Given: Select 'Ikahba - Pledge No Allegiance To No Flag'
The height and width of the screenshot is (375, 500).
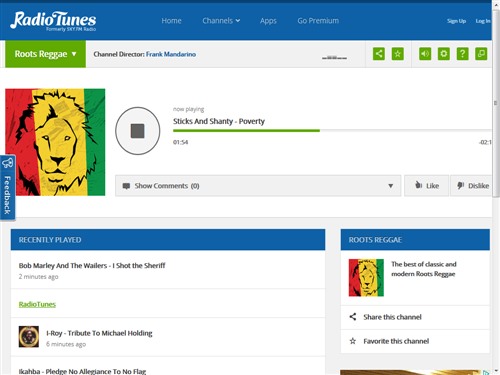Looking at the screenshot, I should (82, 371).
